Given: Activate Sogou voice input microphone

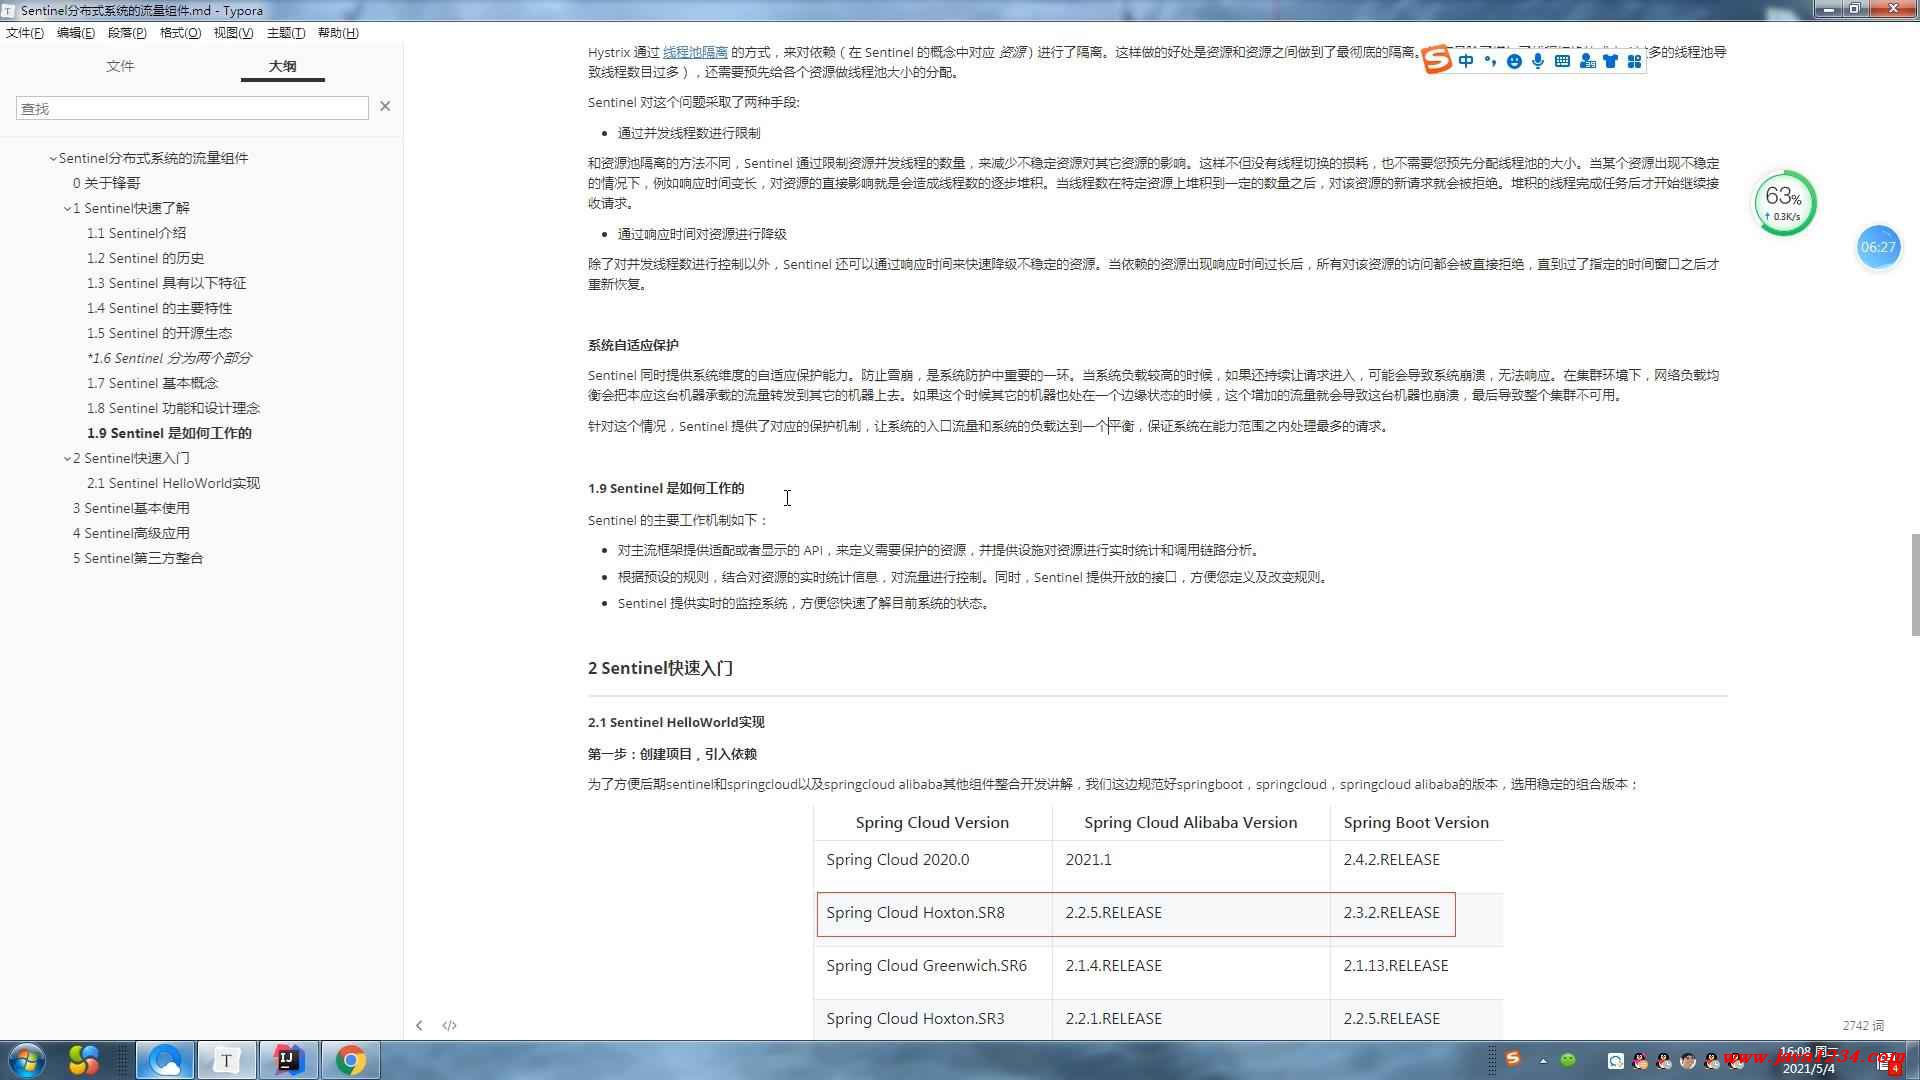Looking at the screenshot, I should (1538, 61).
